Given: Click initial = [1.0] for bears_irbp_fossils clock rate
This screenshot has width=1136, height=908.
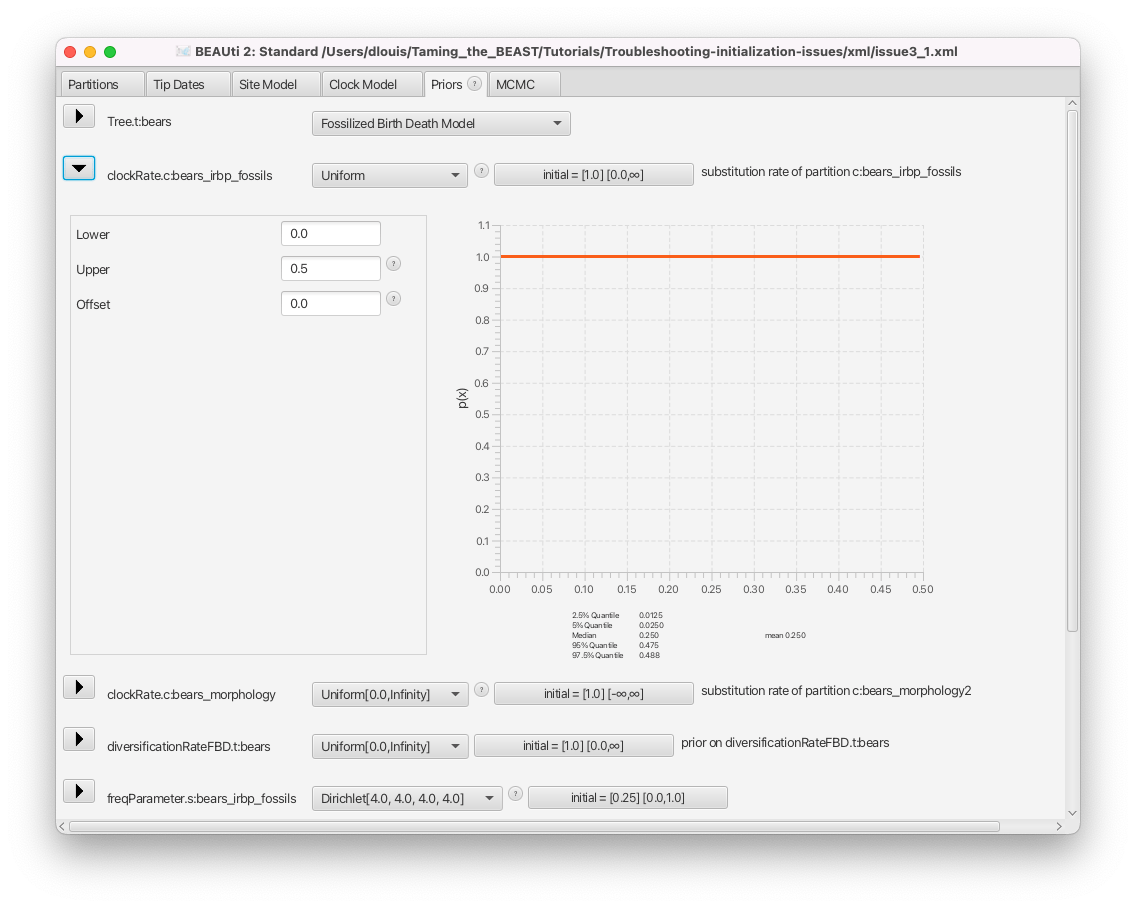Looking at the screenshot, I should (593, 174).
